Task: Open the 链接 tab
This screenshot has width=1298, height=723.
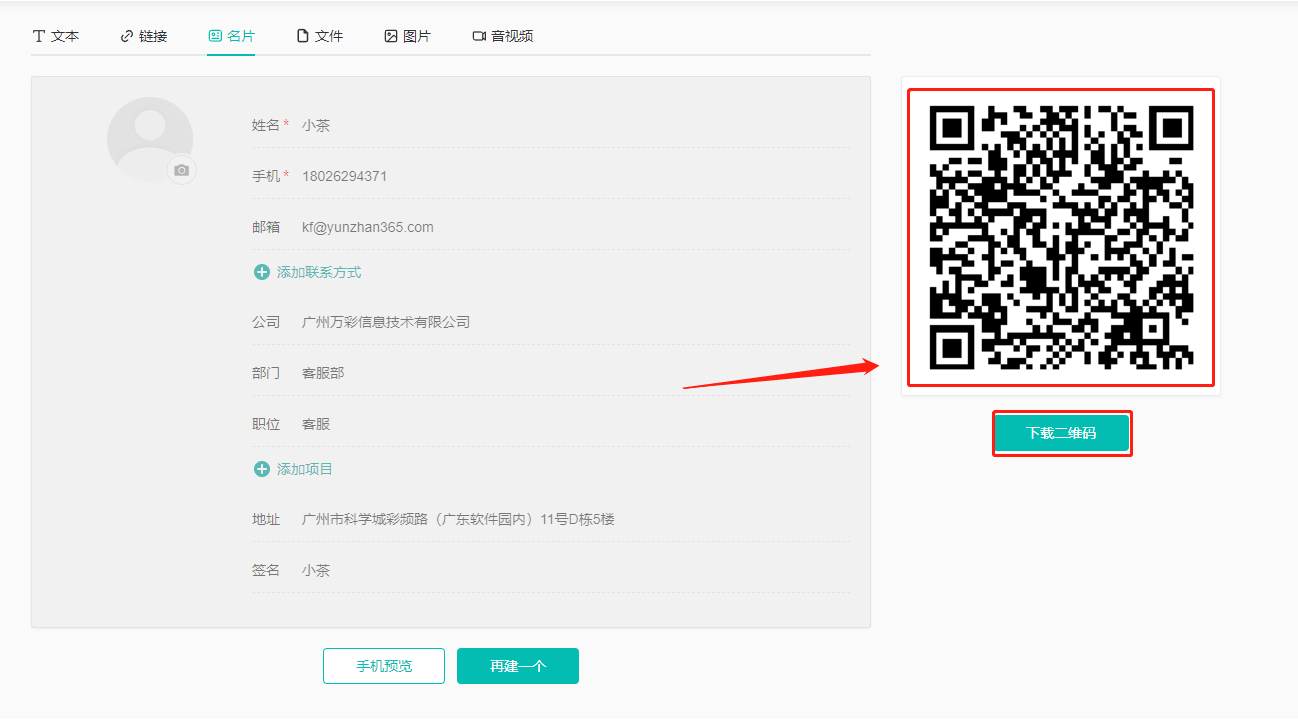Action: click(x=144, y=36)
